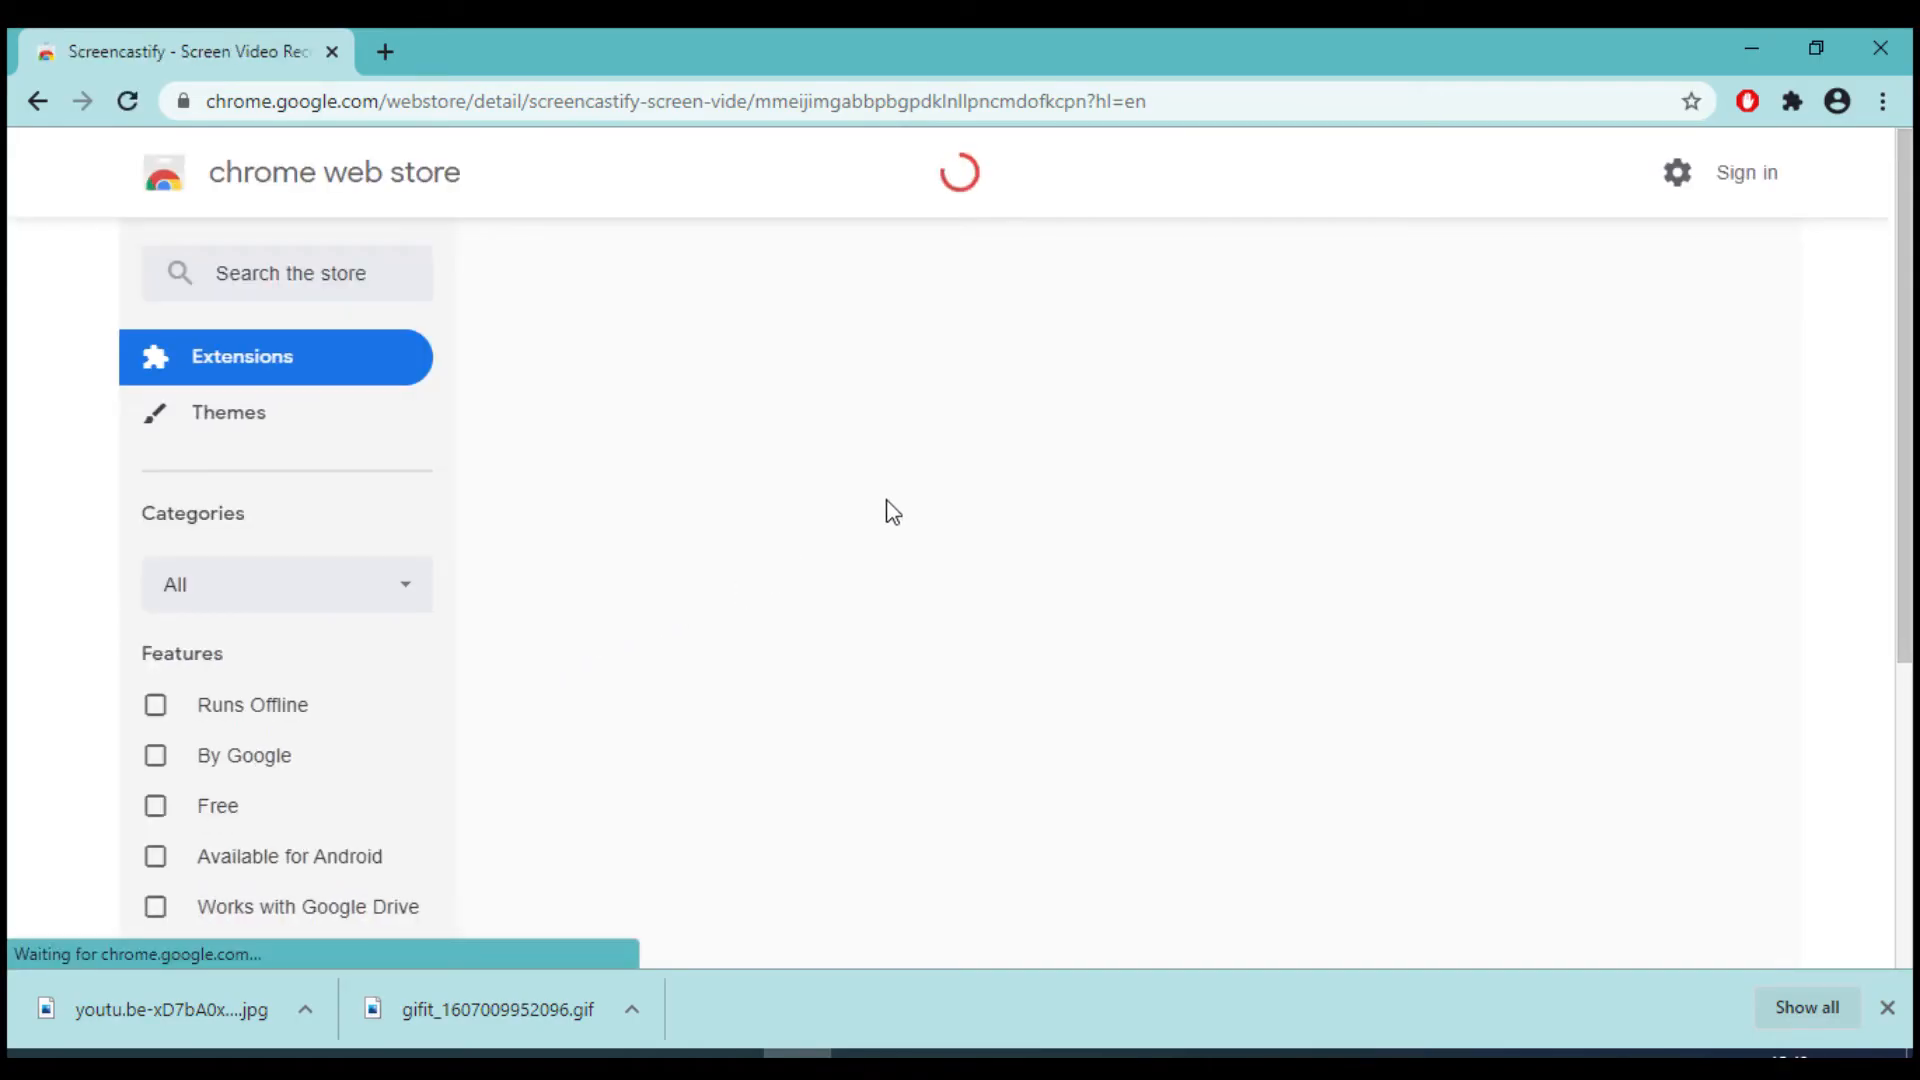
Task: Select the Themes menu item
Action: click(x=228, y=413)
